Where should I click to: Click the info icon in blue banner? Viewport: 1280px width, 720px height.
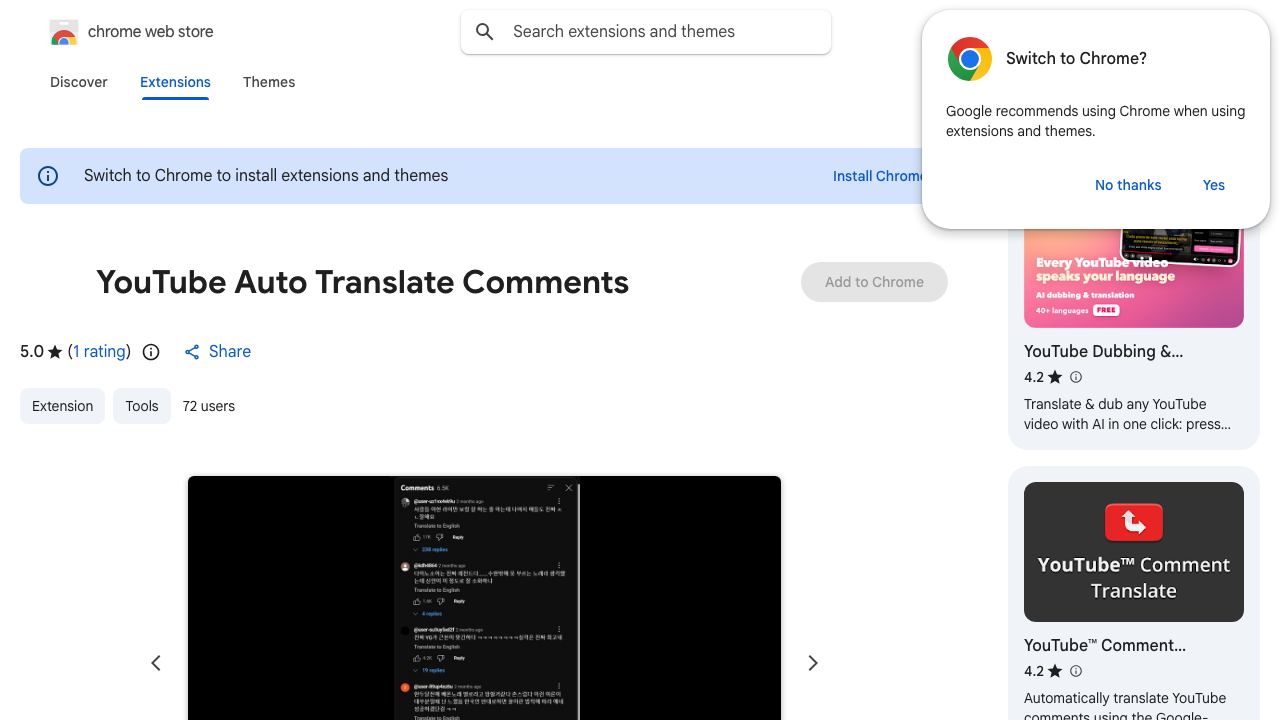pyautogui.click(x=48, y=176)
